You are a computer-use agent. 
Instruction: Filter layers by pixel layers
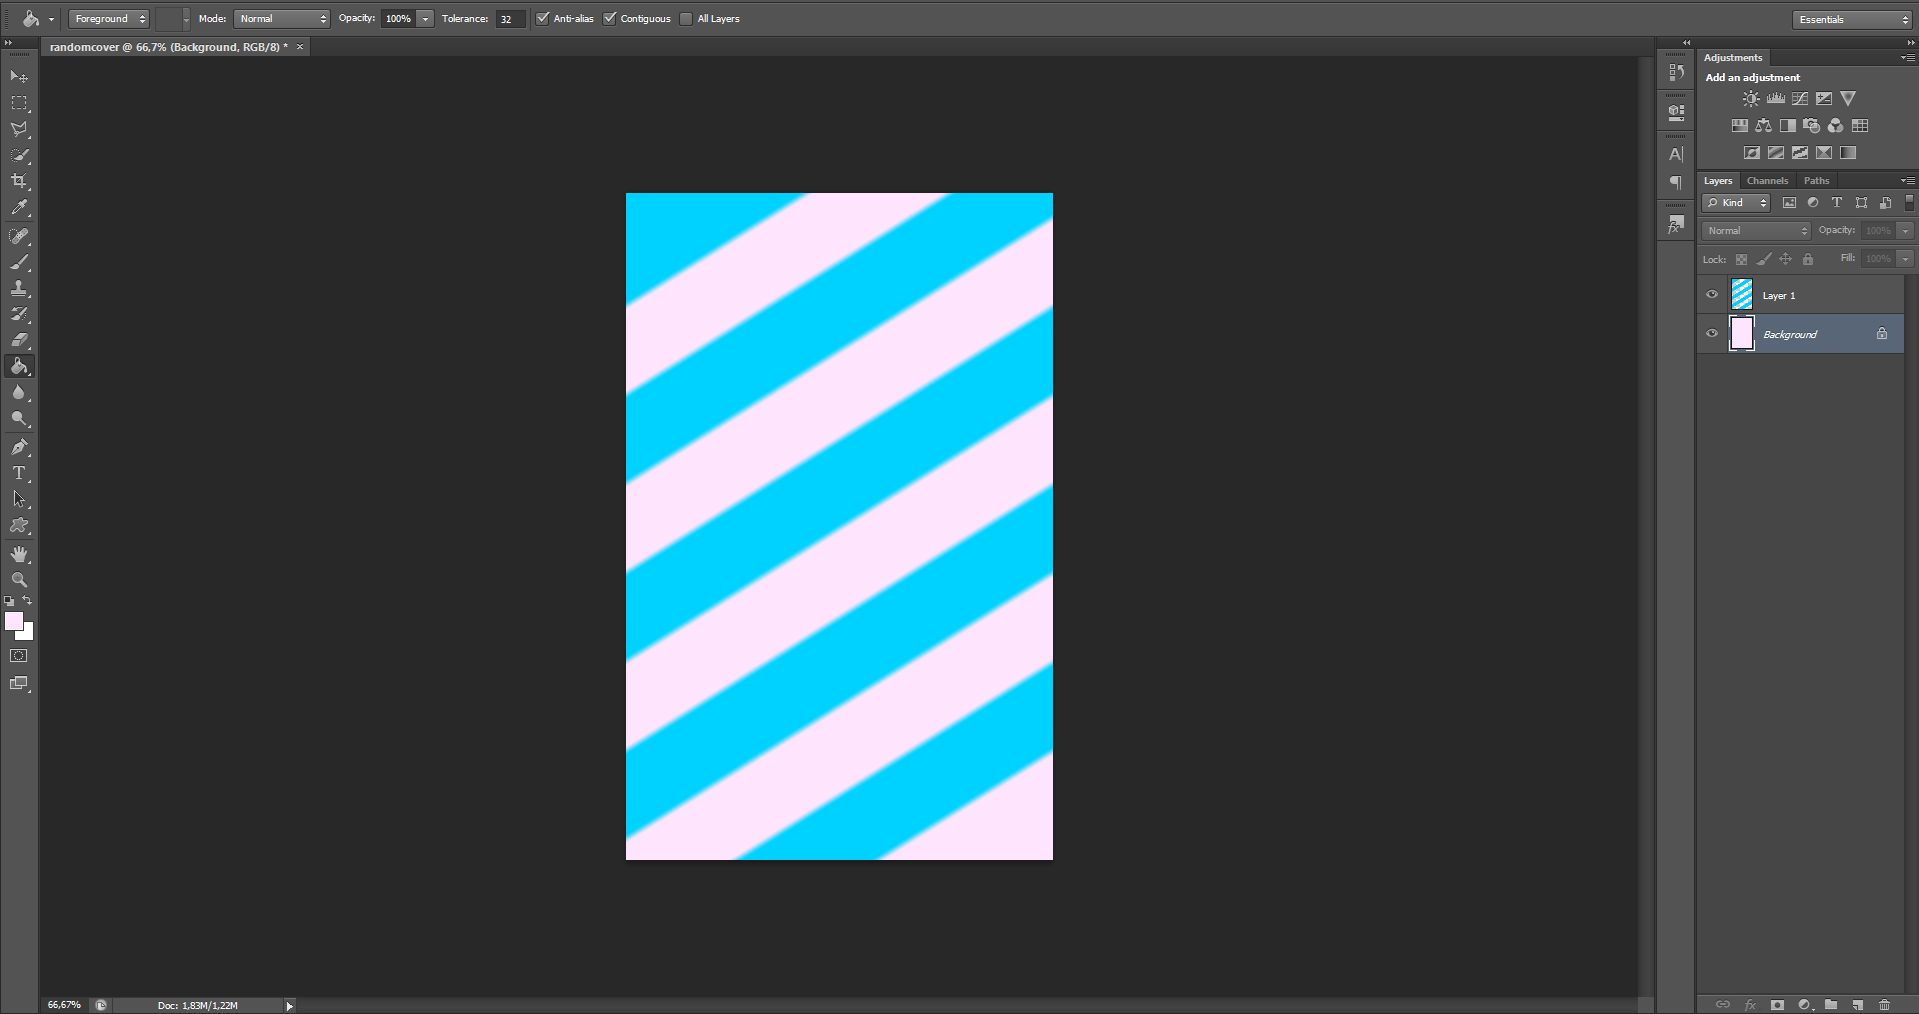pyautogui.click(x=1789, y=202)
